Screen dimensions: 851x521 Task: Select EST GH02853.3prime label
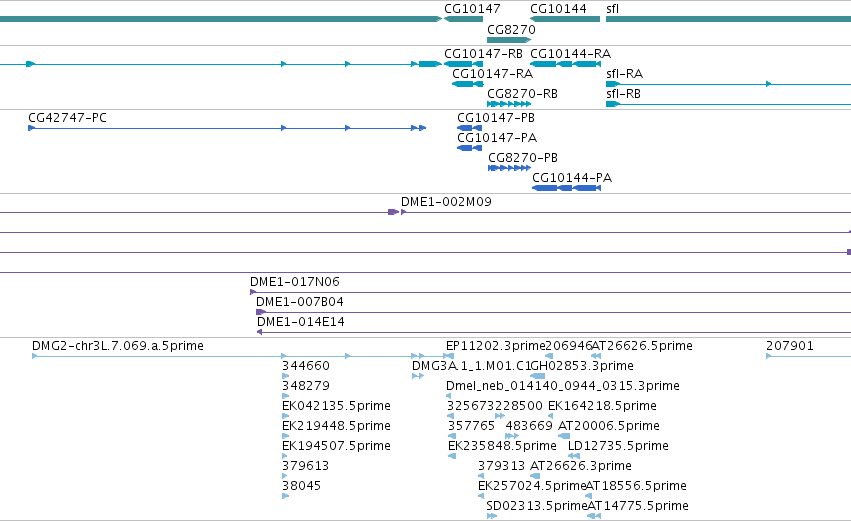pos(582,366)
